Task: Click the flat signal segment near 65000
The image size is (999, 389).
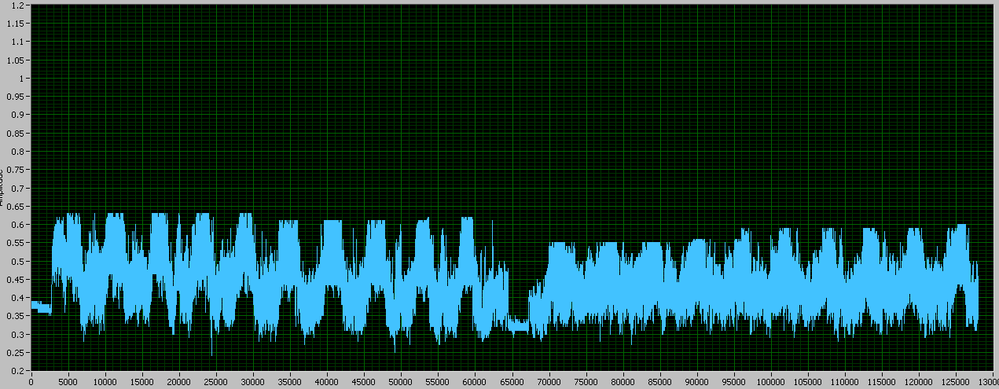Action: [x=518, y=325]
